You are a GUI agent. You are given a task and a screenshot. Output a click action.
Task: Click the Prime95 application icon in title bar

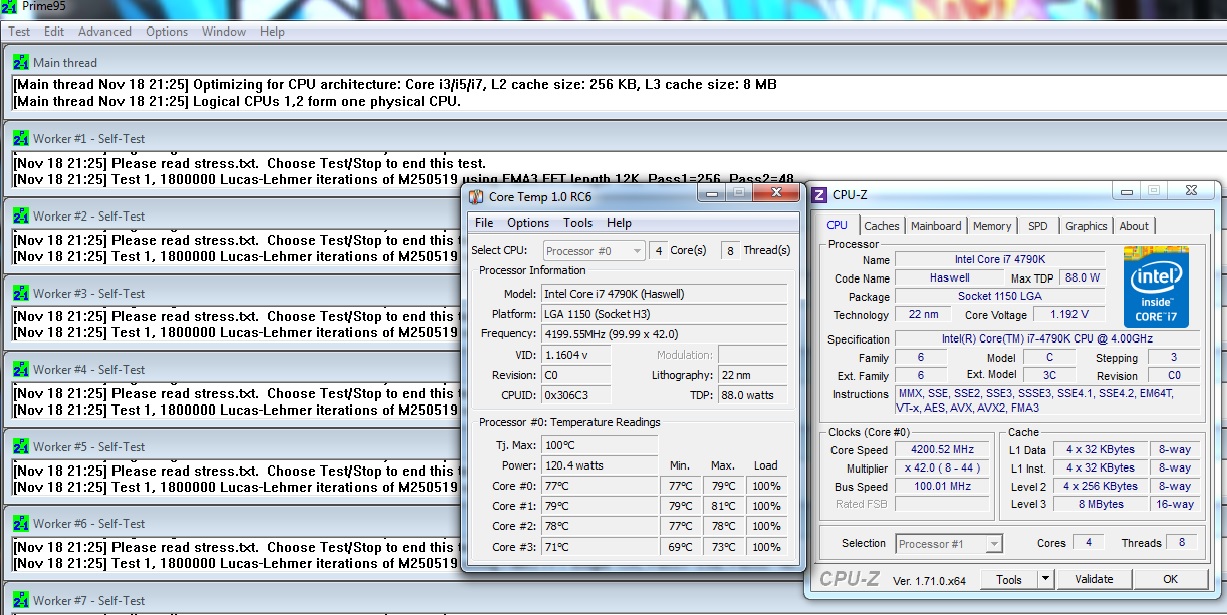[10, 8]
